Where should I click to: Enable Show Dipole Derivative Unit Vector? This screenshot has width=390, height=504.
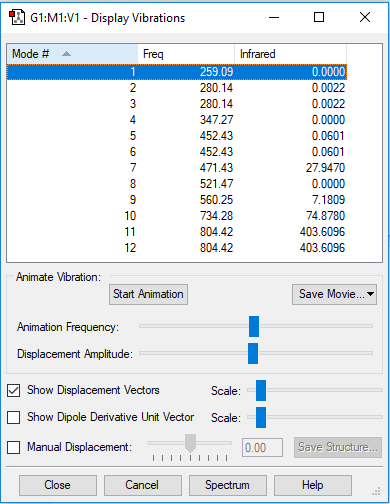pyautogui.click(x=14, y=417)
